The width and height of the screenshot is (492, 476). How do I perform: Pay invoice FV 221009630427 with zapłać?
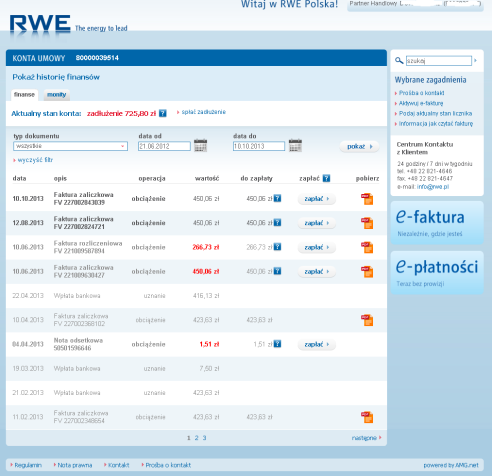[317, 272]
